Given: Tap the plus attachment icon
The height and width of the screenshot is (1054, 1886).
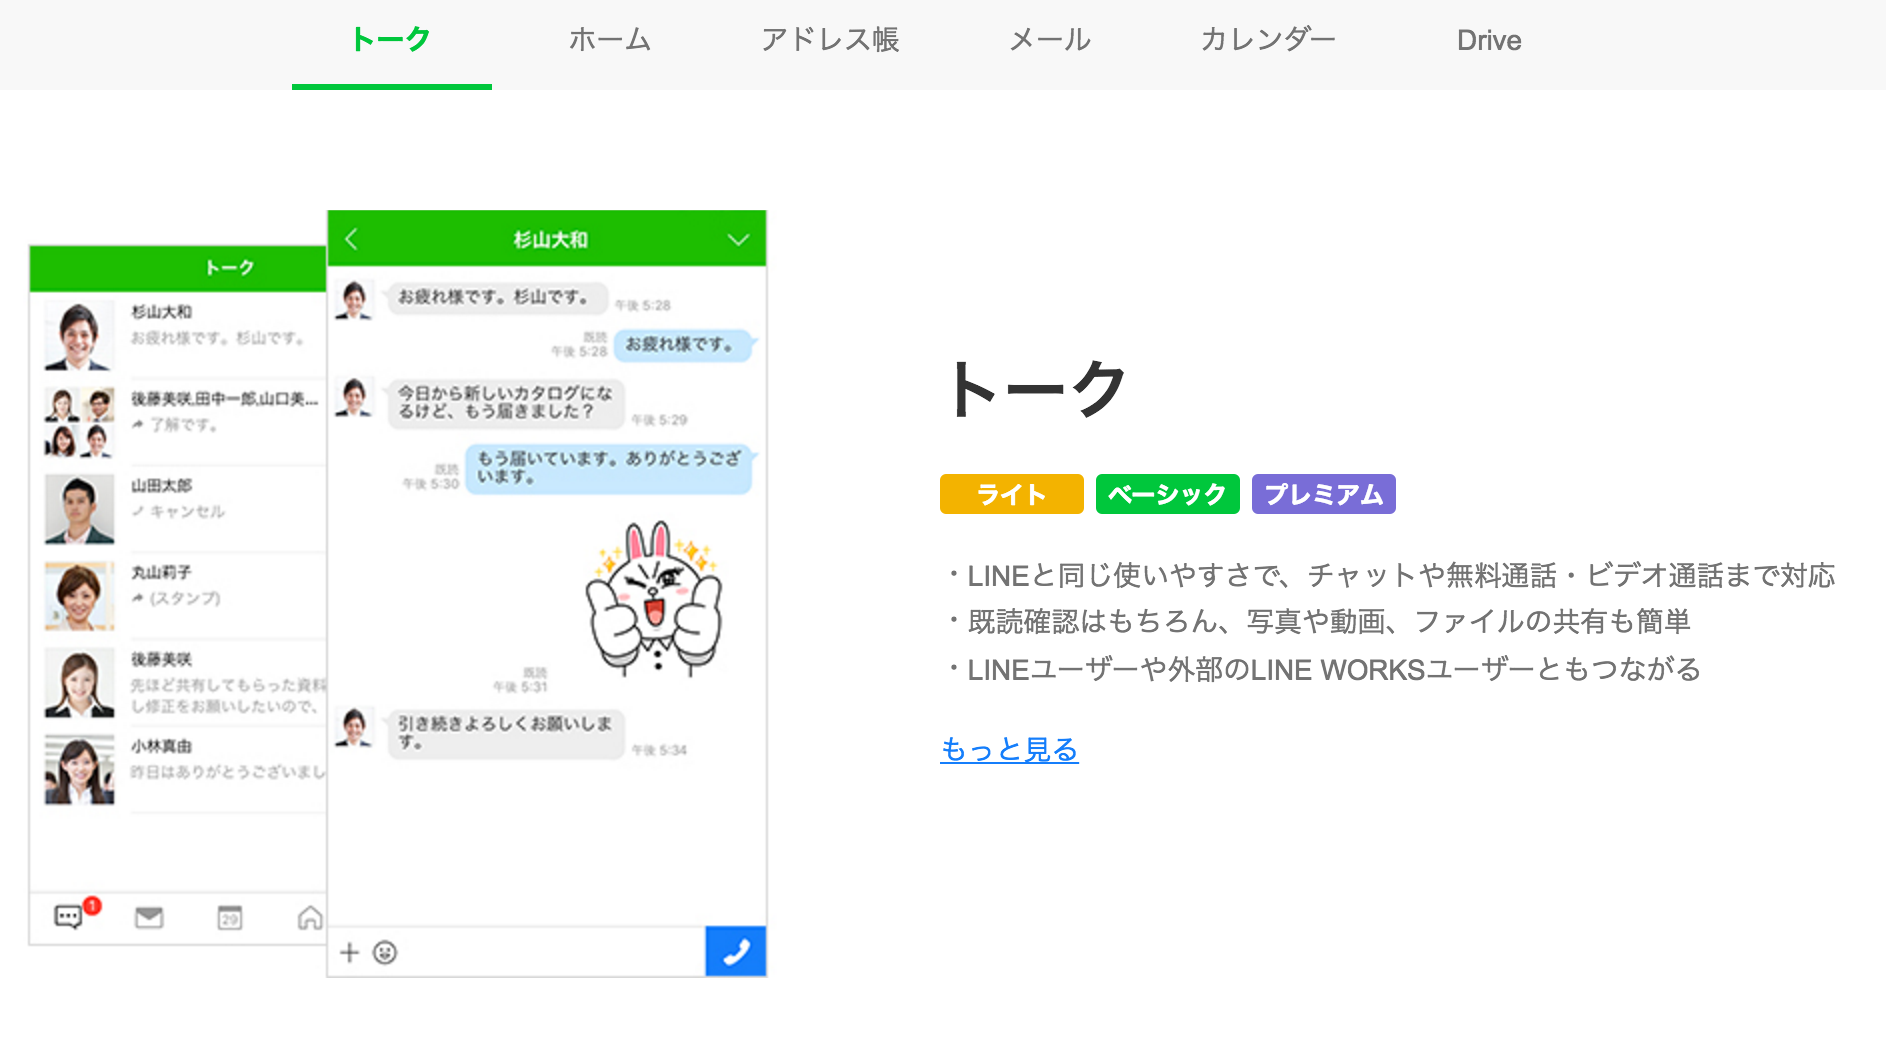Looking at the screenshot, I should (349, 952).
